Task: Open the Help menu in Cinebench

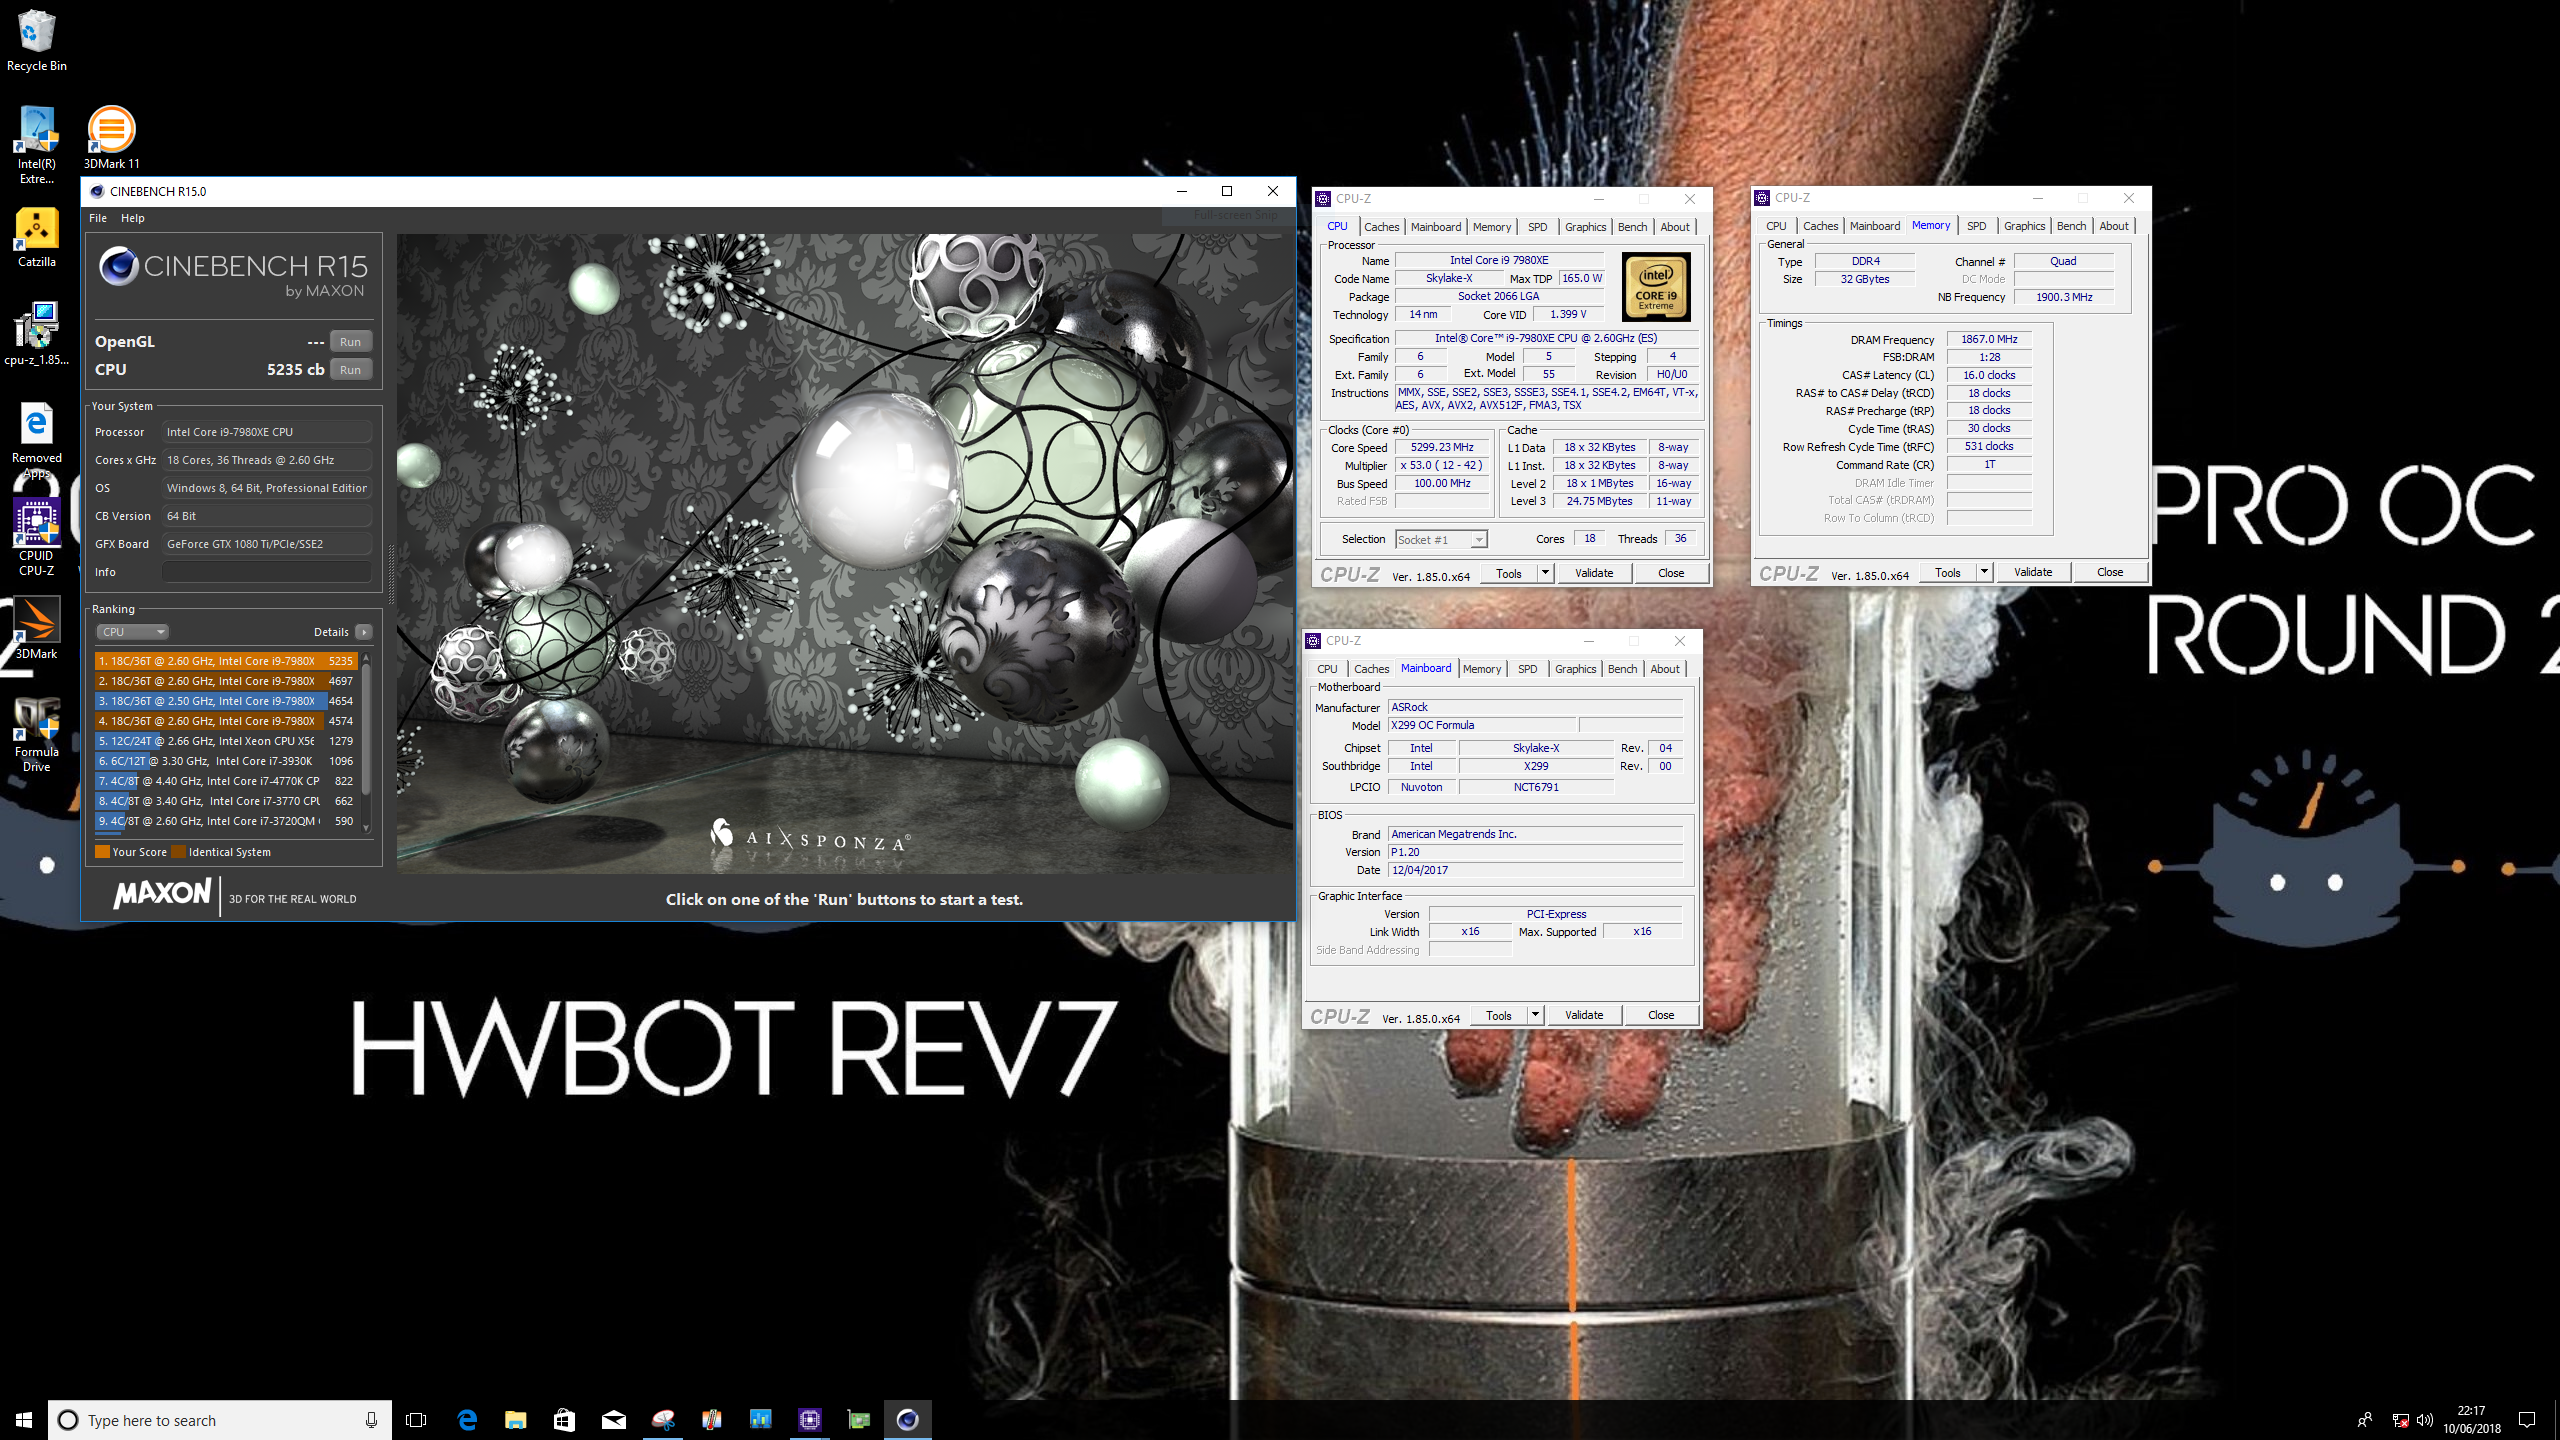Action: (x=133, y=218)
